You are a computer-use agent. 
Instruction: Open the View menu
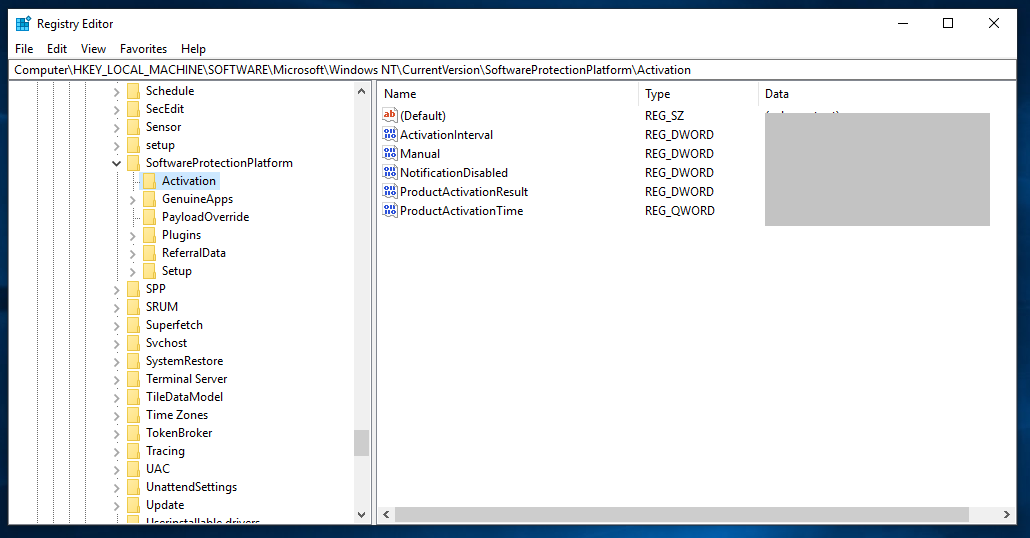[x=93, y=49]
